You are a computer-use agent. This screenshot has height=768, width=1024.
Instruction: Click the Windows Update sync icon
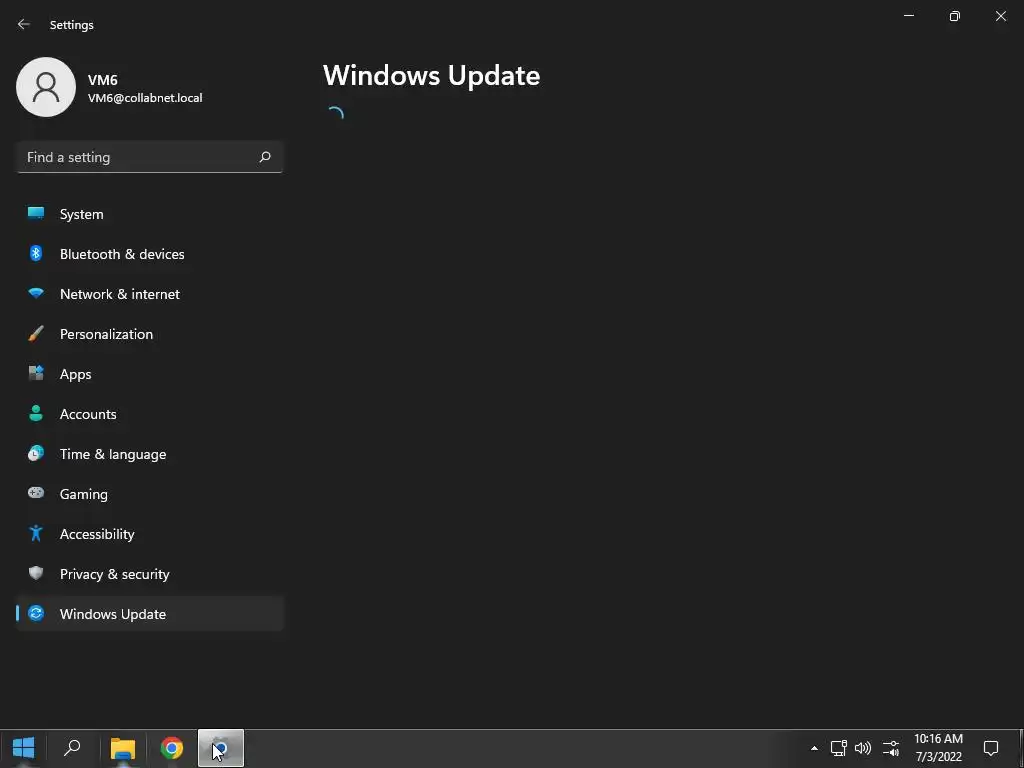[x=36, y=613]
